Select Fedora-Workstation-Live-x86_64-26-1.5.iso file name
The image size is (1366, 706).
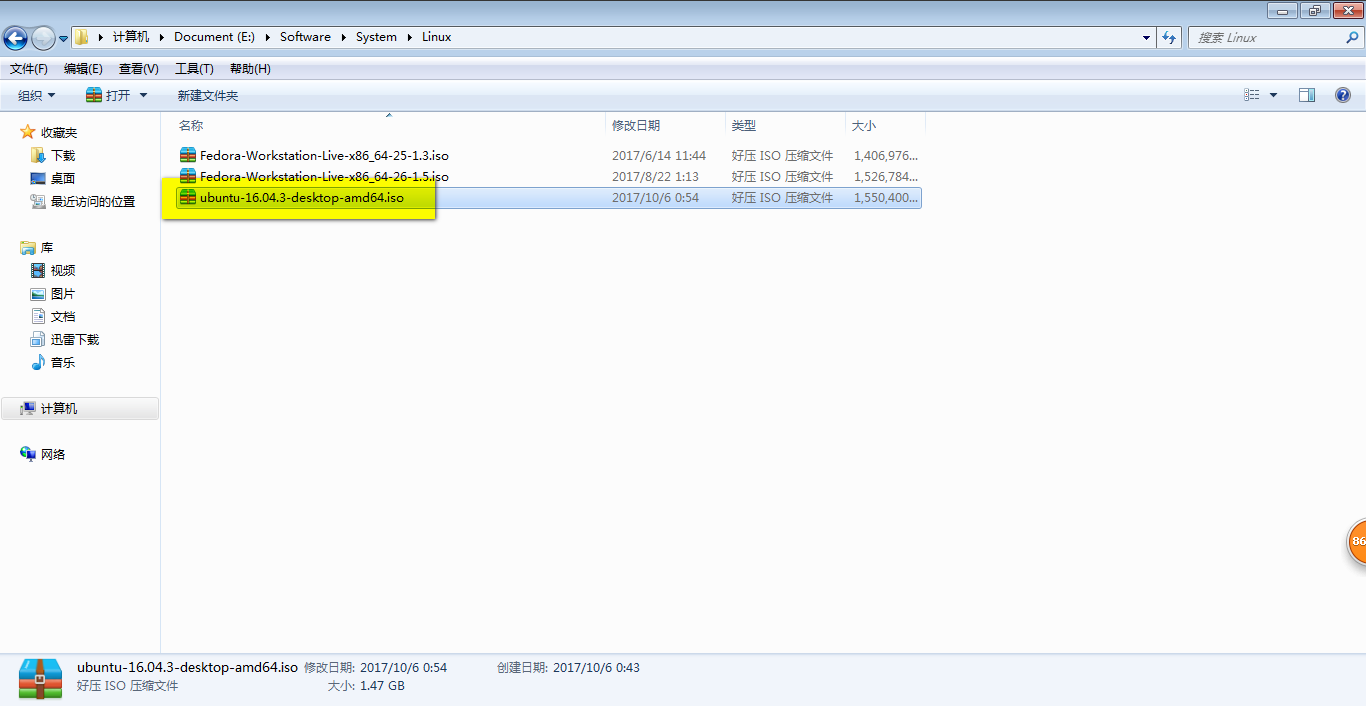[x=324, y=176]
